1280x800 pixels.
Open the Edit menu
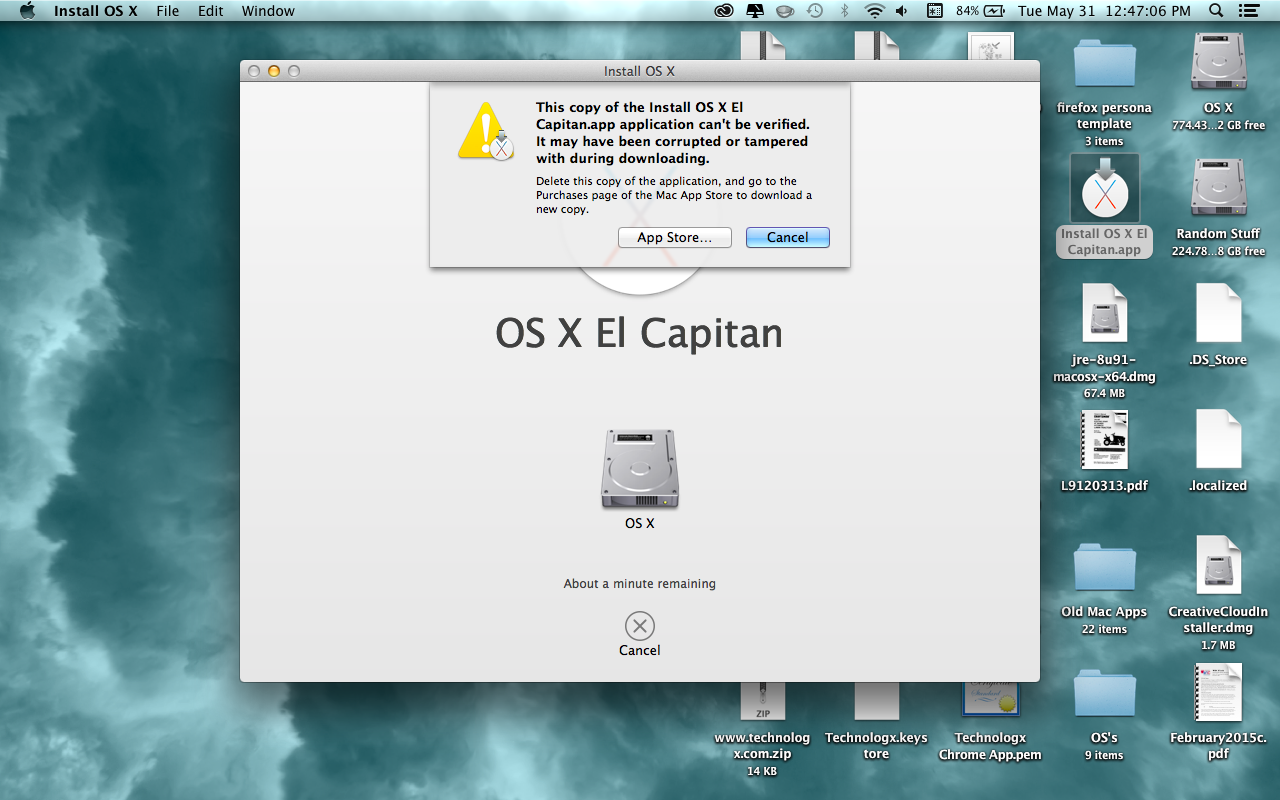pyautogui.click(x=210, y=11)
